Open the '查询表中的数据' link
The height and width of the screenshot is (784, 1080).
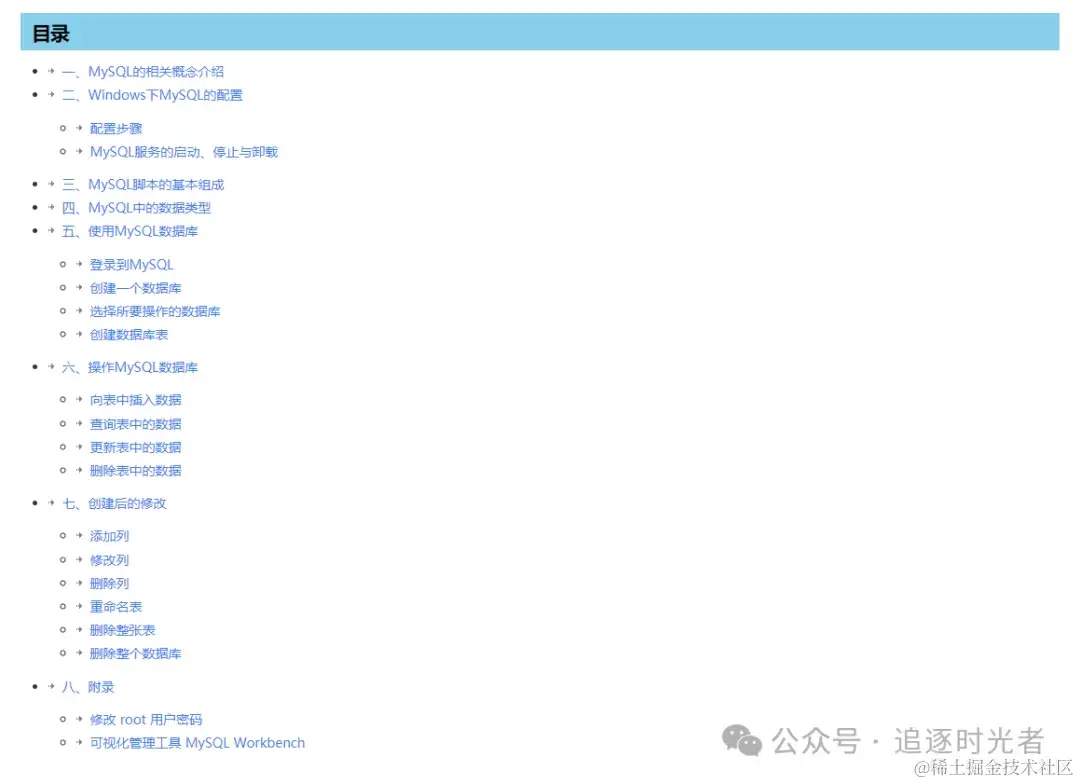tap(136, 424)
